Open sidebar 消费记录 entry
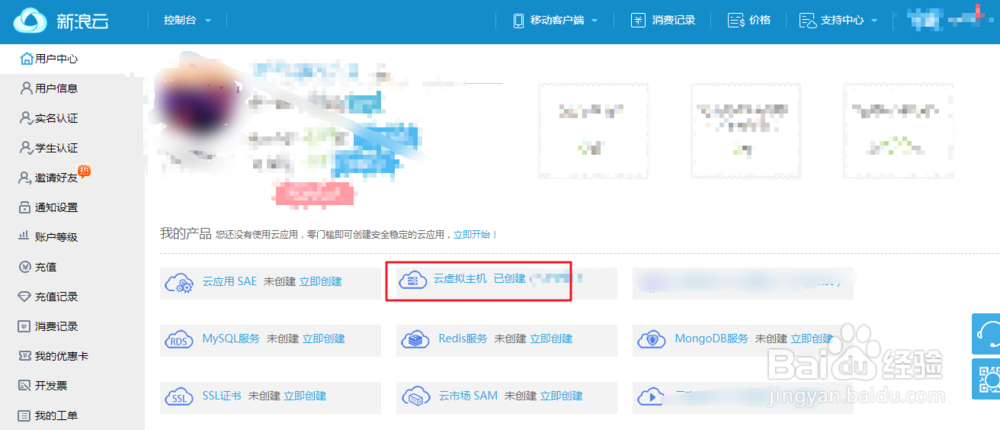 56,327
